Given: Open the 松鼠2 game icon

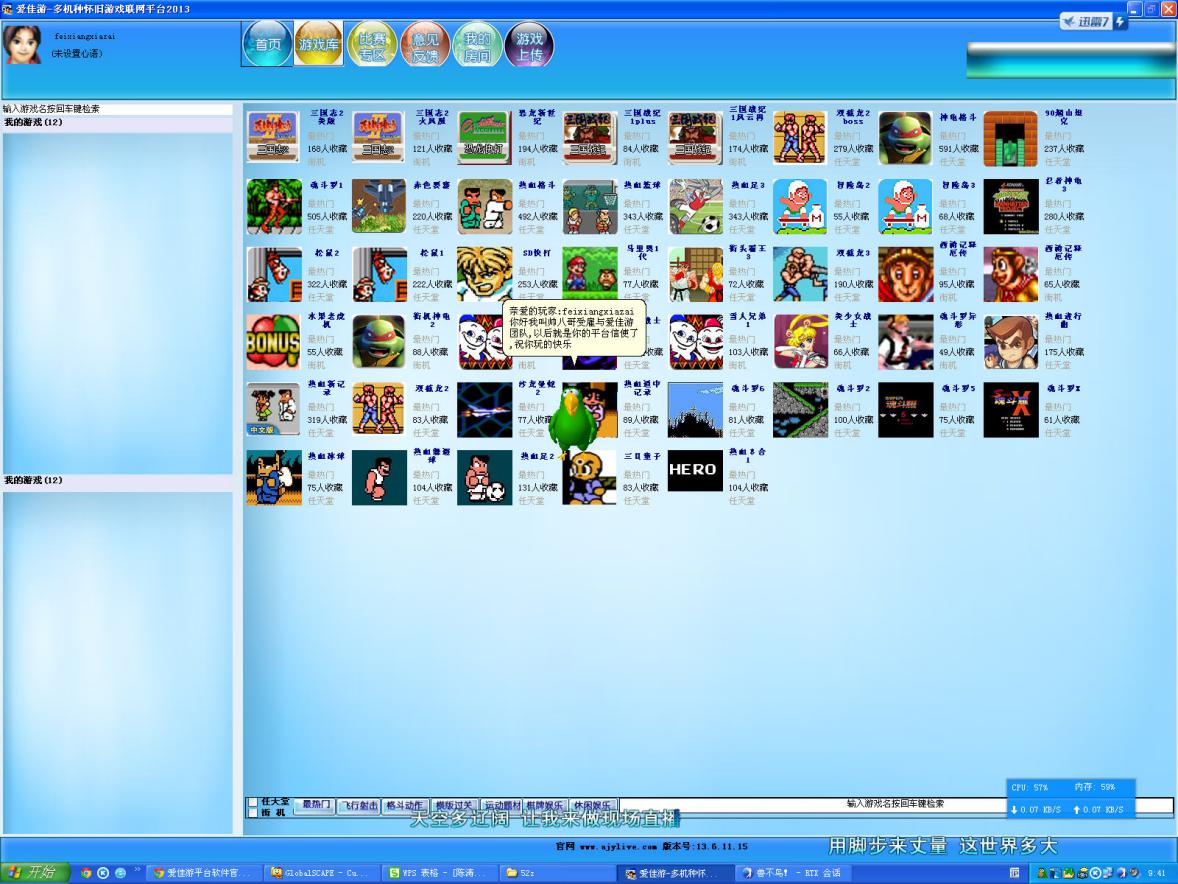Looking at the screenshot, I should coord(274,274).
